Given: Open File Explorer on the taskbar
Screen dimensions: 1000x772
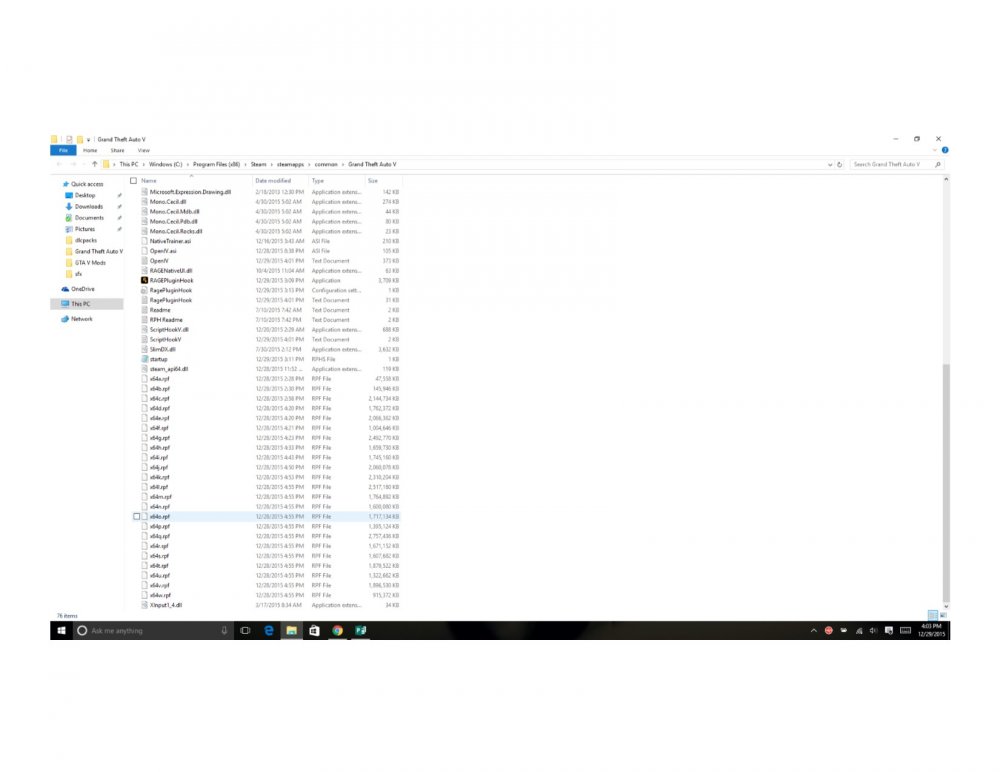Looking at the screenshot, I should tap(291, 630).
